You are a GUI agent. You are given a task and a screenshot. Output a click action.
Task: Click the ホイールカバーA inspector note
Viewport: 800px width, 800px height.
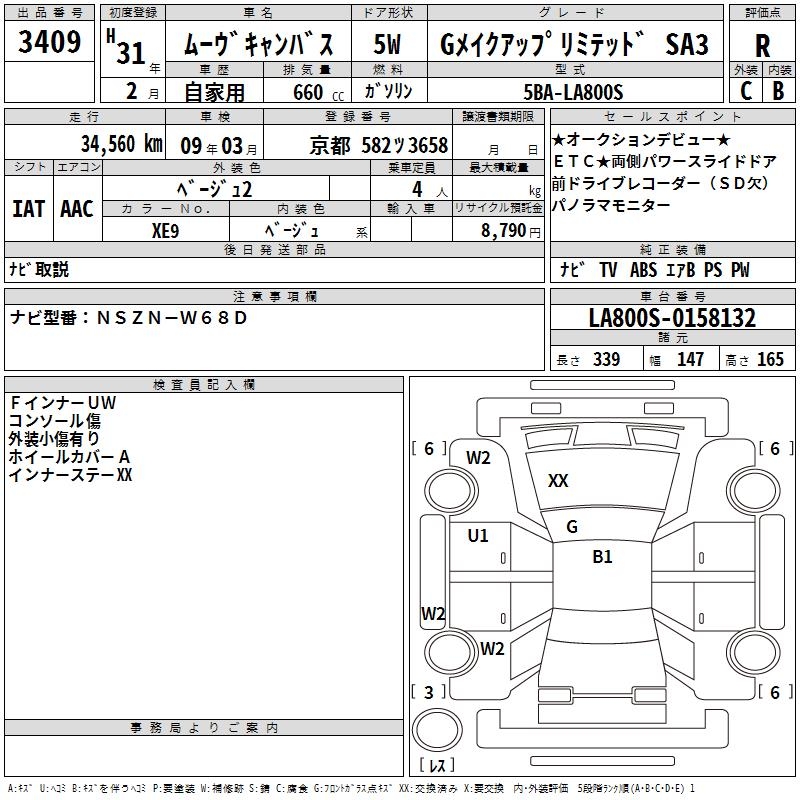[x=70, y=456]
